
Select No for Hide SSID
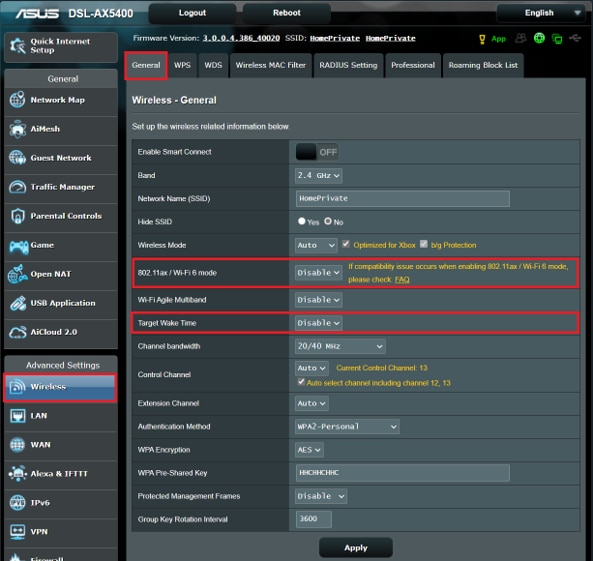coord(328,221)
